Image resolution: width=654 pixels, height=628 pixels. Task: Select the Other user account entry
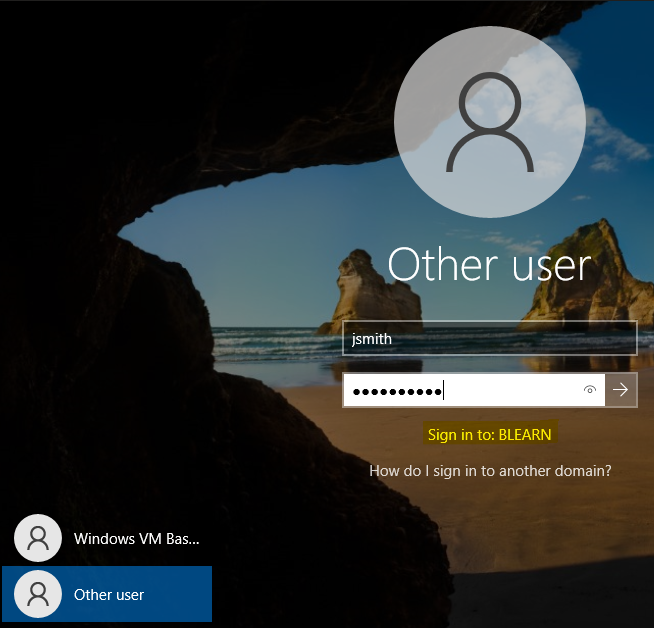coord(107,594)
